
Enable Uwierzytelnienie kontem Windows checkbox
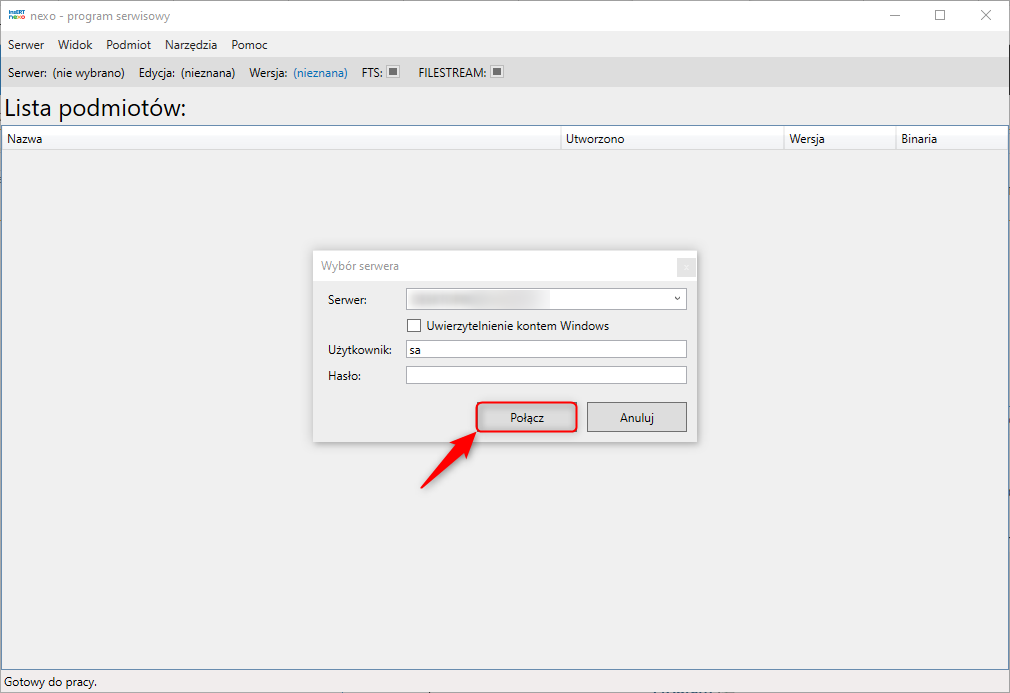[x=414, y=326]
